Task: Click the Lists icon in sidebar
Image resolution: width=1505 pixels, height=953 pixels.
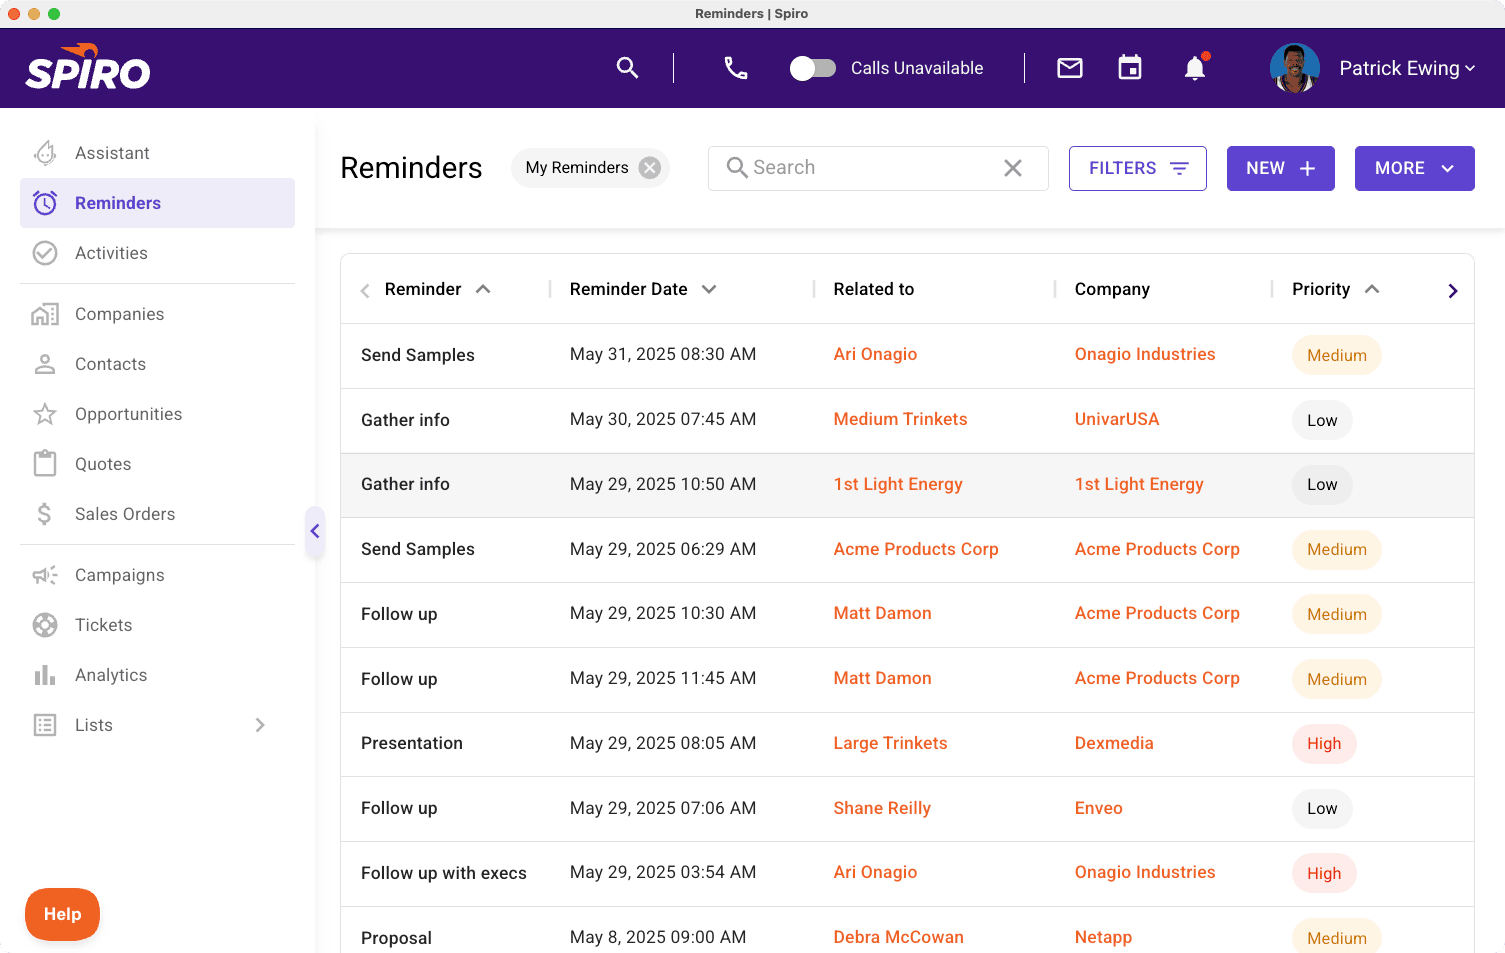Action: pos(45,725)
